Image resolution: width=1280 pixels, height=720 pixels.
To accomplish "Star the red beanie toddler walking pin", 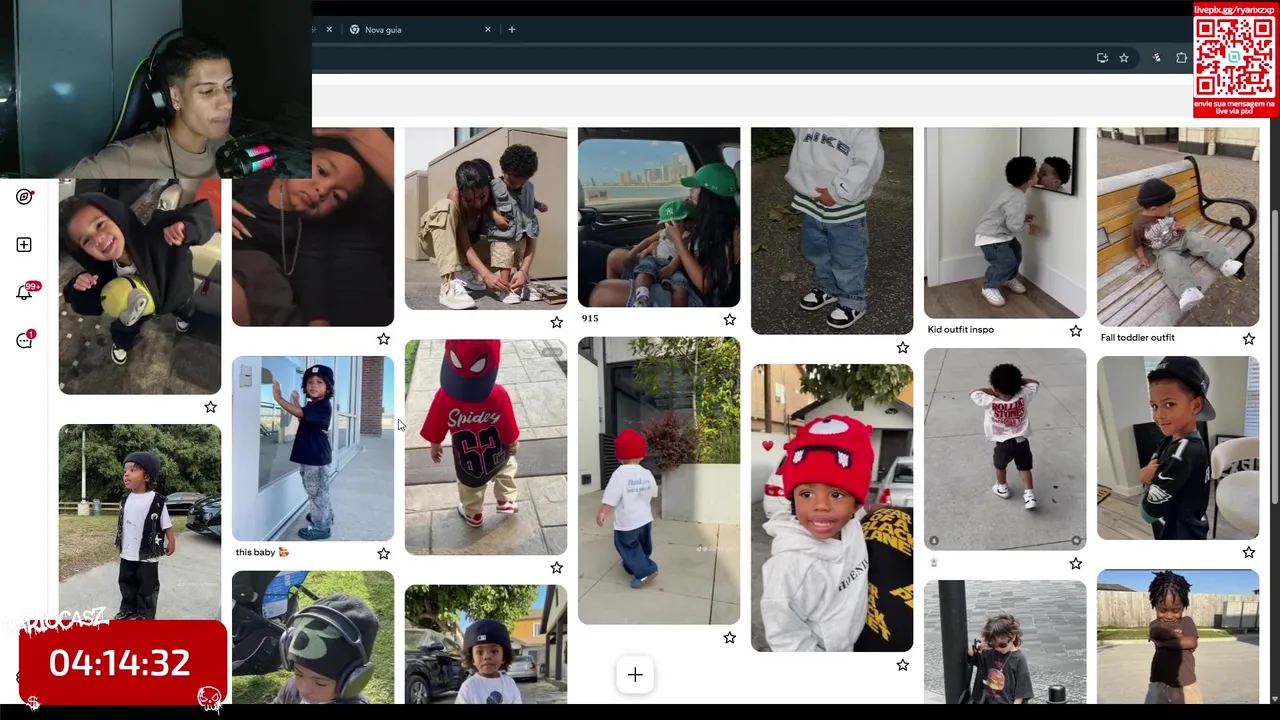I will coord(729,638).
